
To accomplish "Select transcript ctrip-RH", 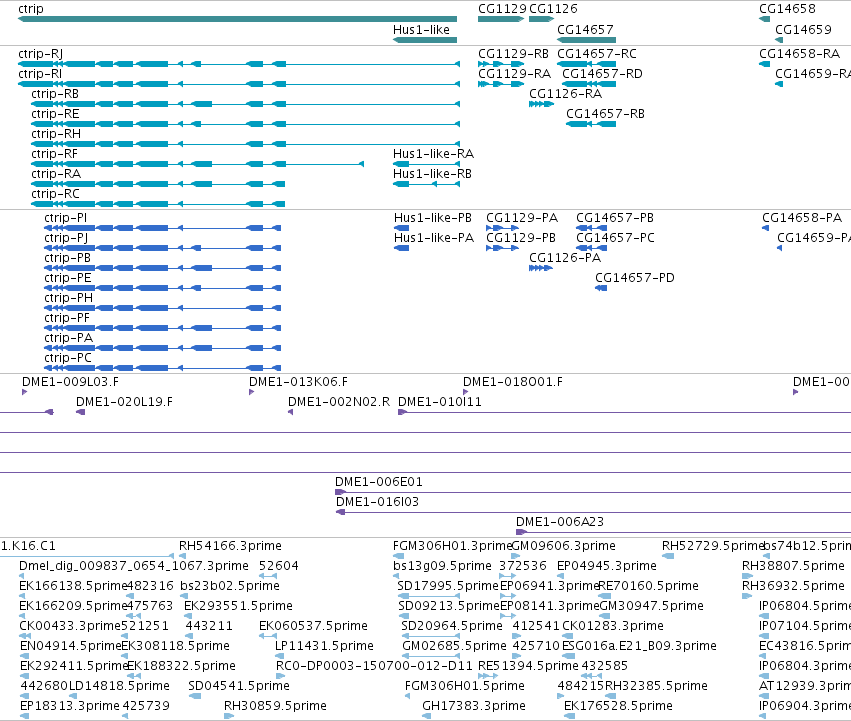I will 56,134.
